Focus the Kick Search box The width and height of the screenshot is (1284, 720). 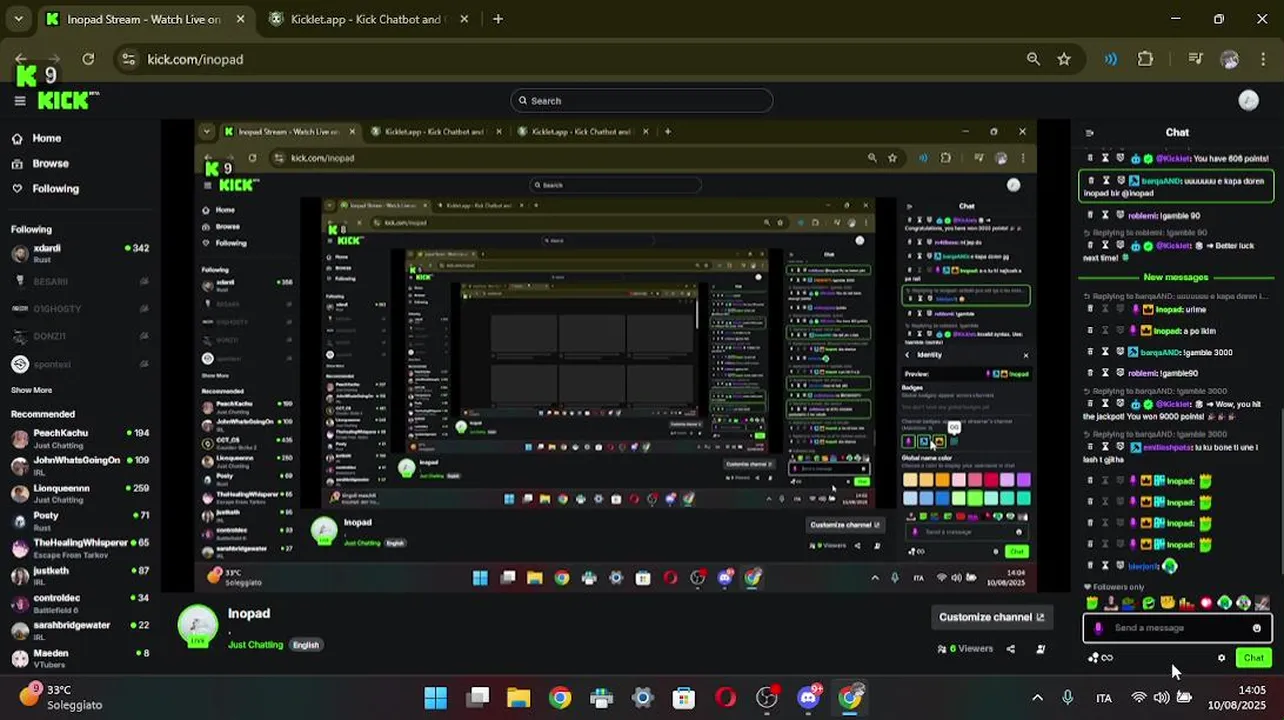coord(641,100)
